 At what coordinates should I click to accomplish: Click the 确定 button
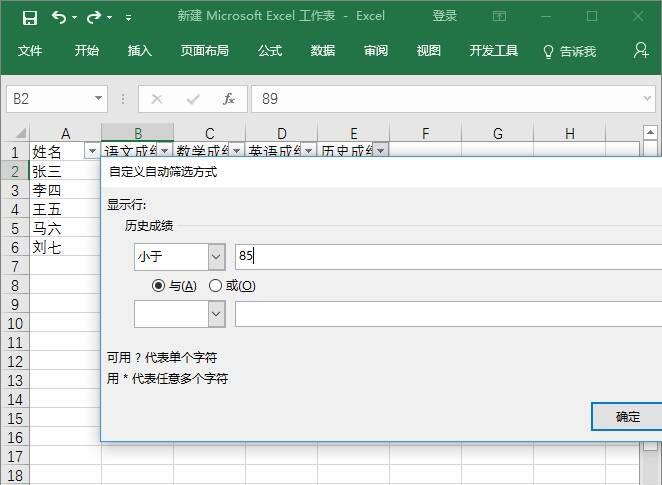[x=627, y=417]
